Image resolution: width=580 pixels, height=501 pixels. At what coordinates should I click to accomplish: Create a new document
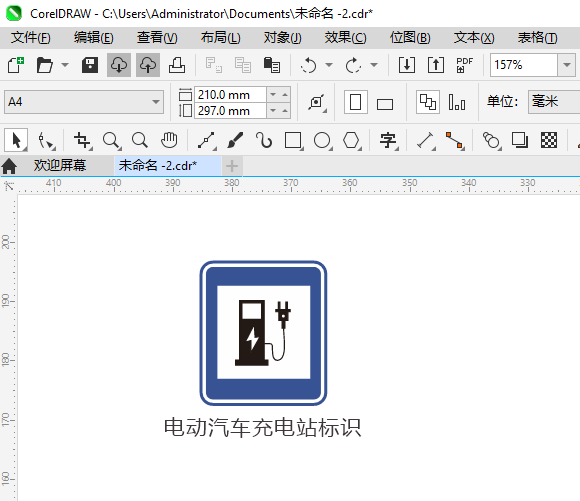click(16, 65)
